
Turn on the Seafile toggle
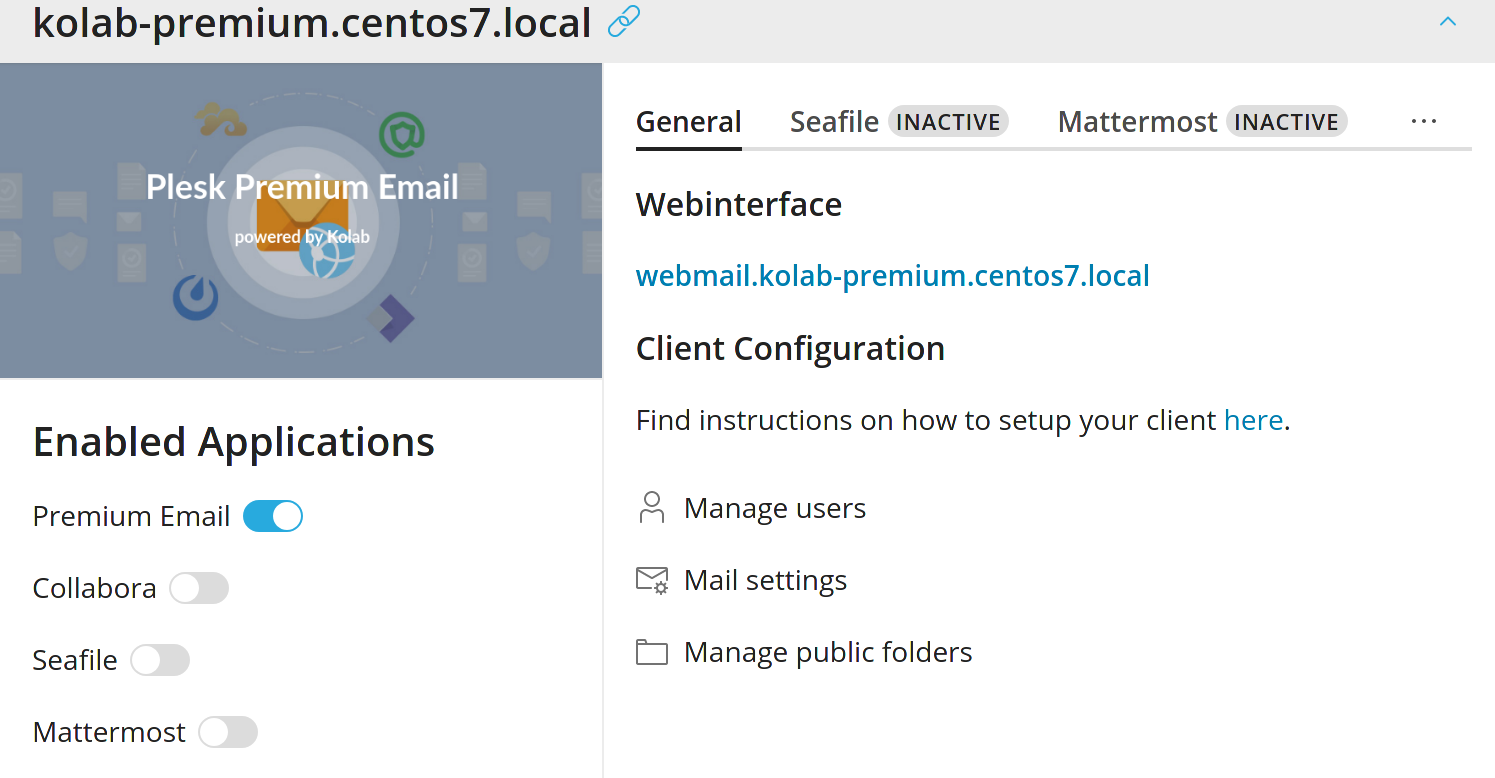click(160, 660)
